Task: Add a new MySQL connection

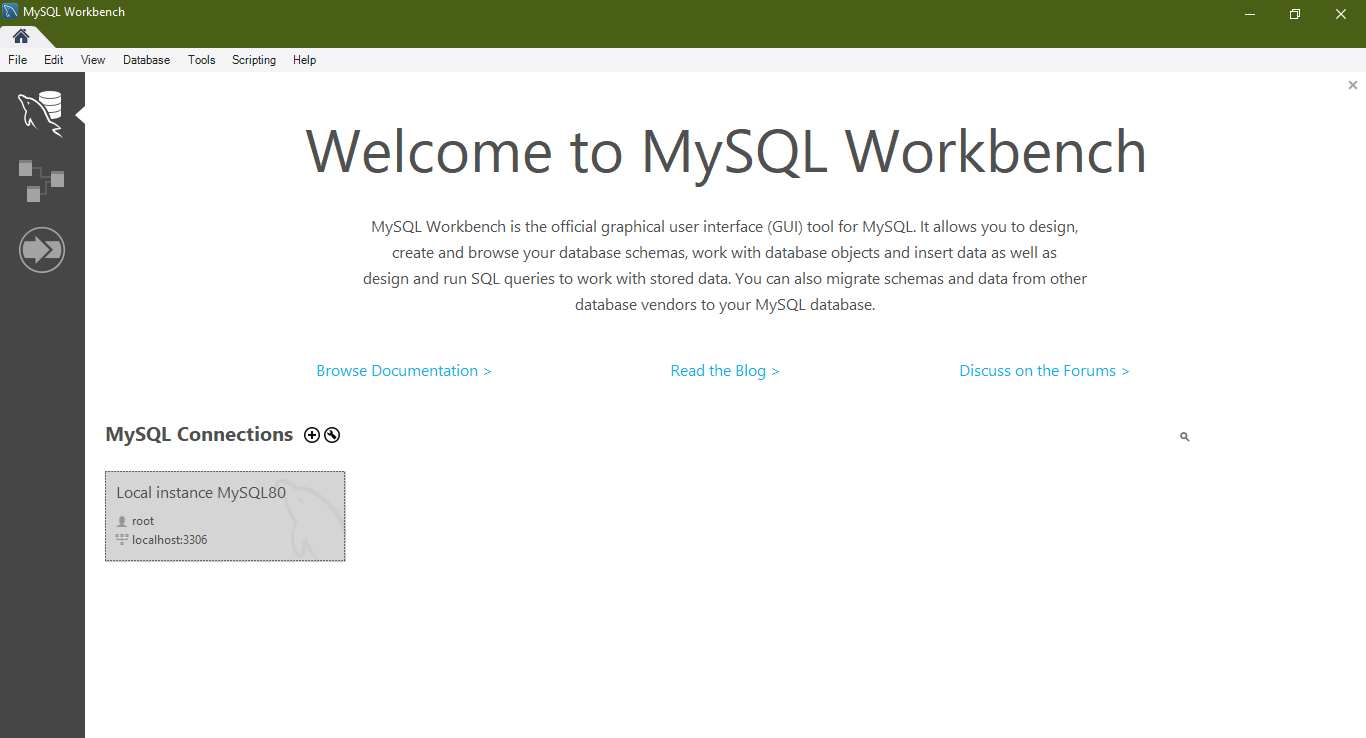Action: (x=312, y=435)
